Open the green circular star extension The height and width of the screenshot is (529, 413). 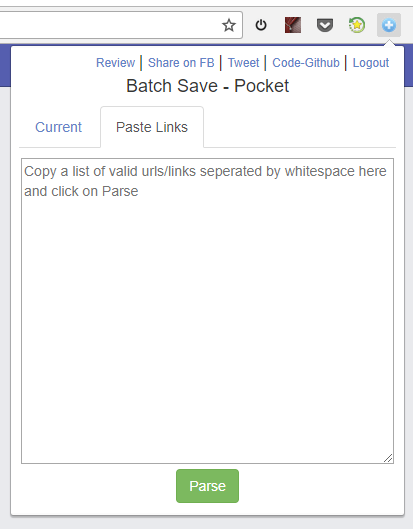click(x=357, y=25)
